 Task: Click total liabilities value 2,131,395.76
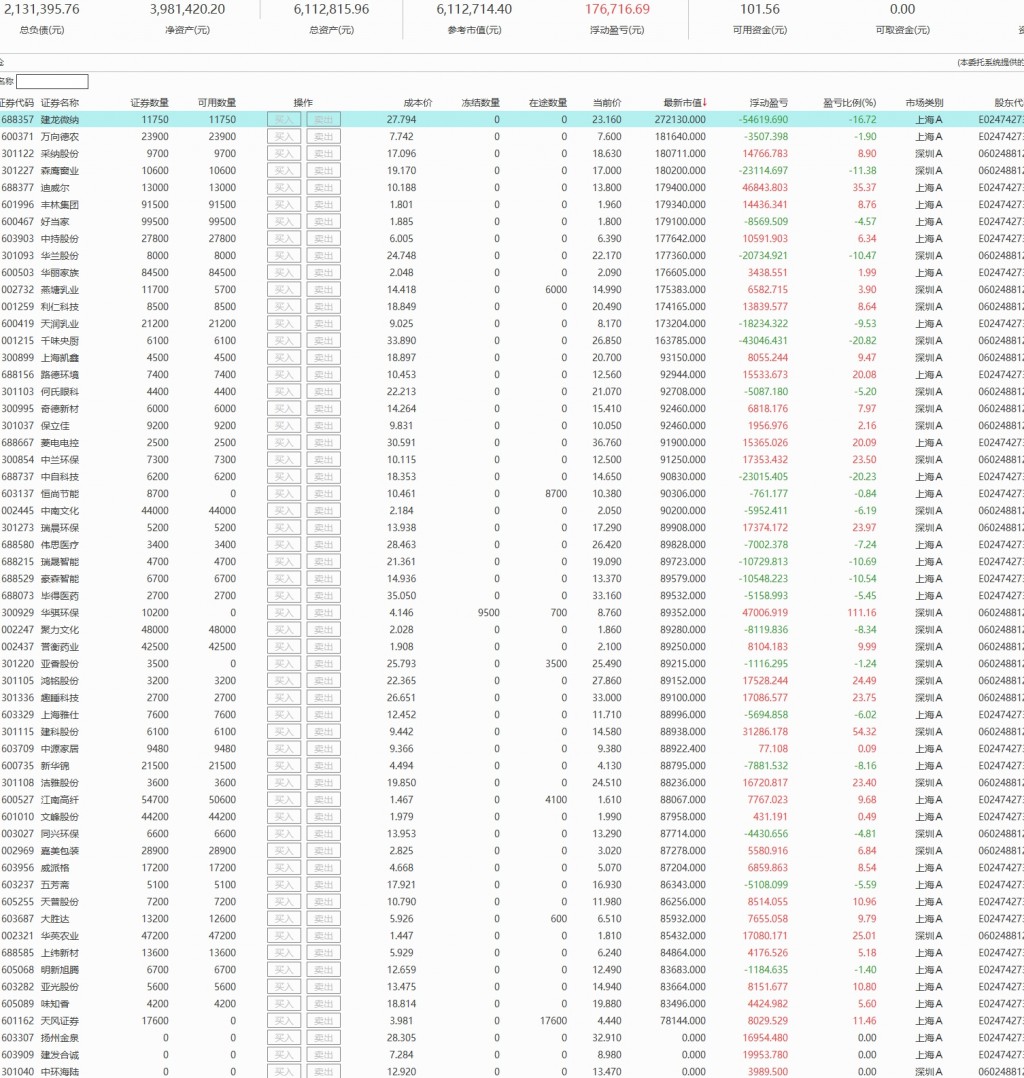coord(41,10)
